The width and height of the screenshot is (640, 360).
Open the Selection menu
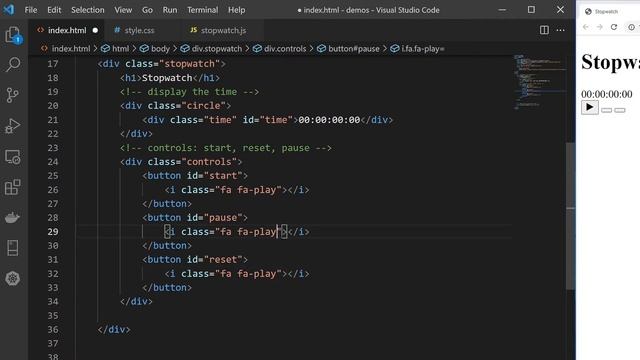click(88, 10)
